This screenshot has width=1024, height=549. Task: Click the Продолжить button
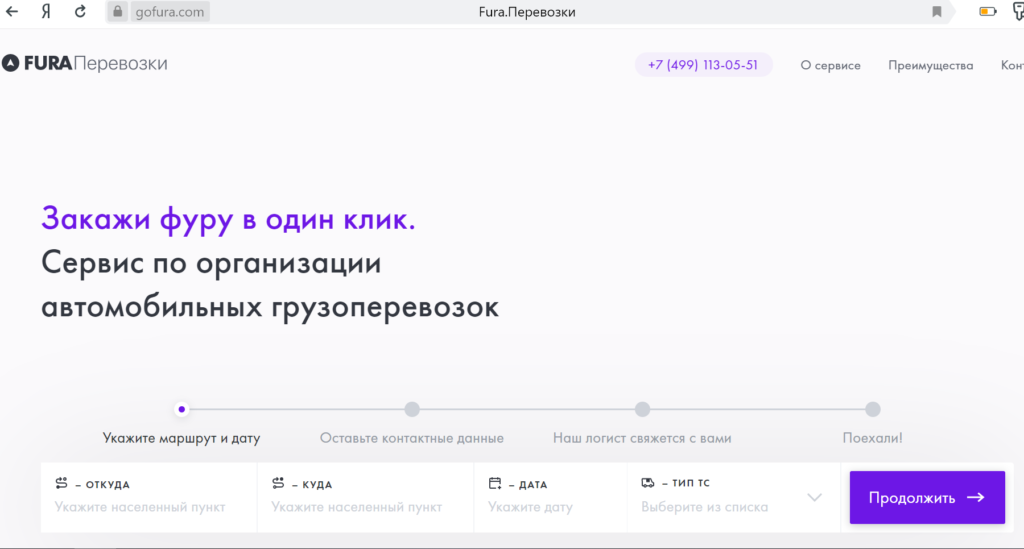pyautogui.click(x=927, y=497)
